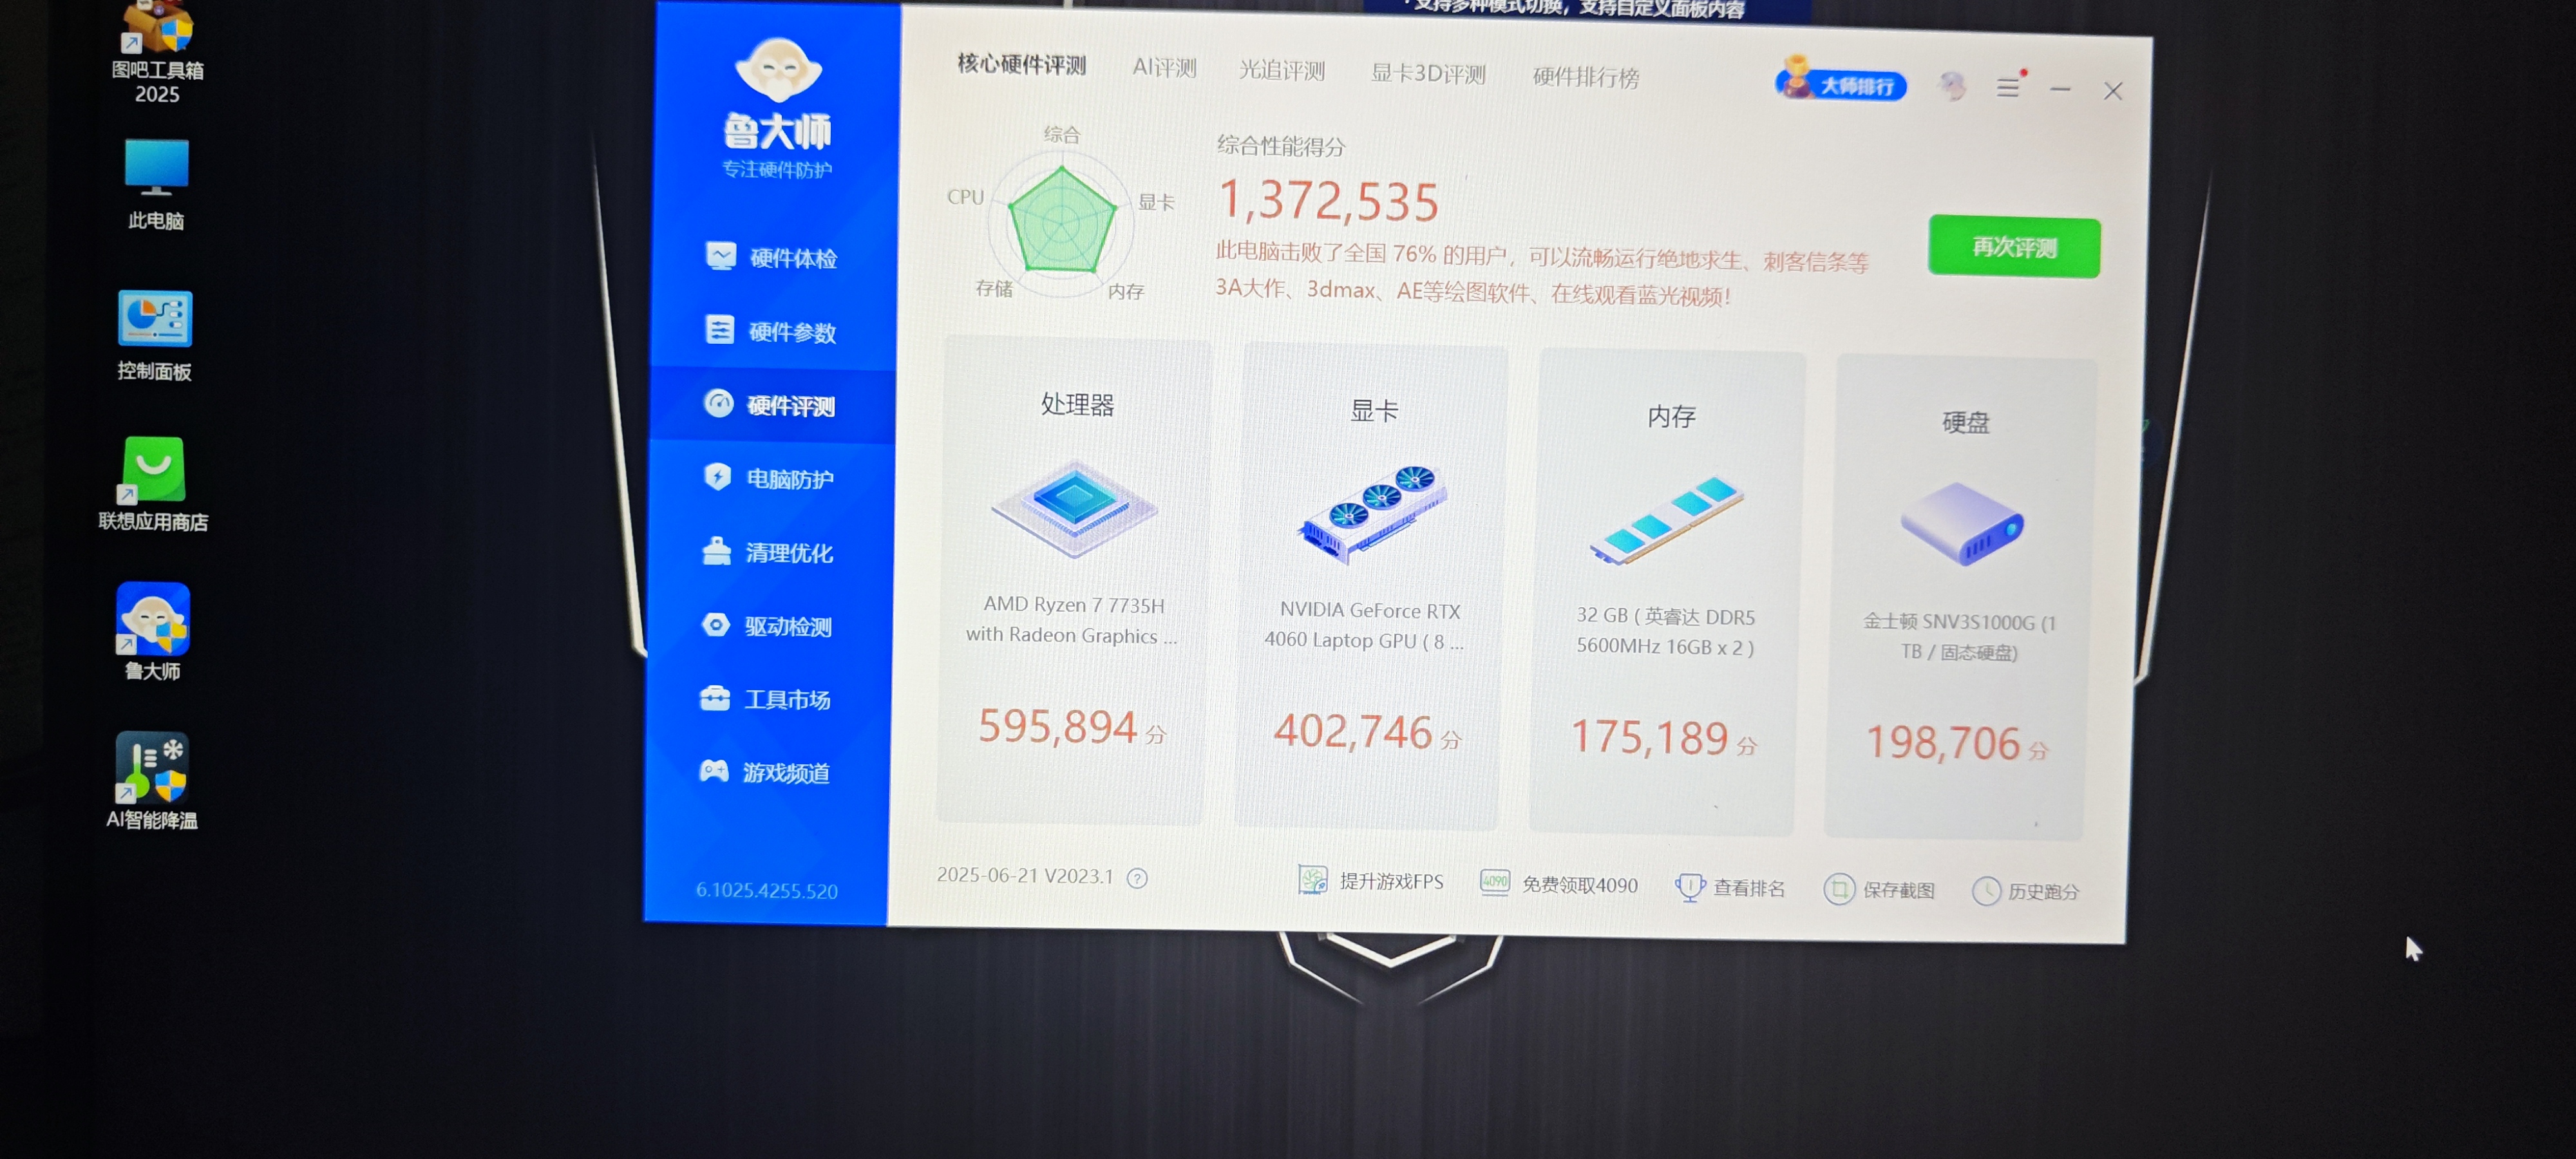Viewport: 2576px width, 1159px height.
Task: Click the 鲁大师 logo in sidebar
Action: pyautogui.click(x=778, y=108)
